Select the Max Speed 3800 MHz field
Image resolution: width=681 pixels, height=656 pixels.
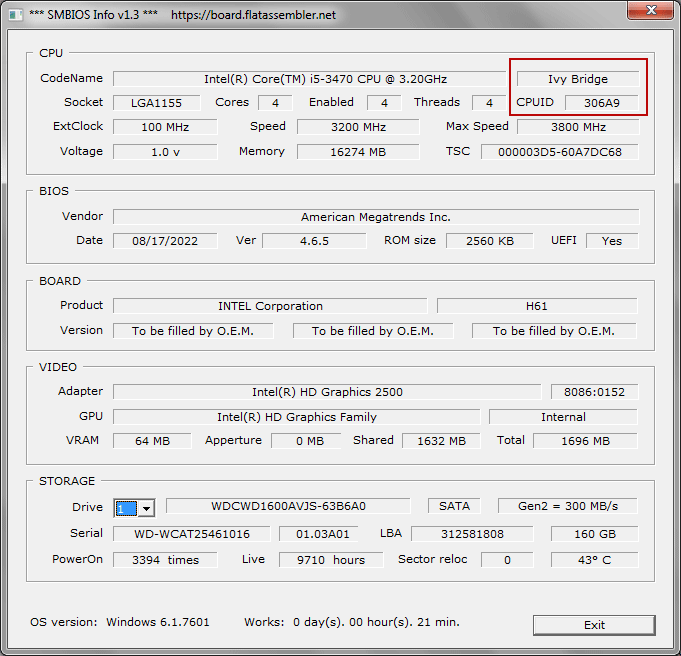pos(577,127)
